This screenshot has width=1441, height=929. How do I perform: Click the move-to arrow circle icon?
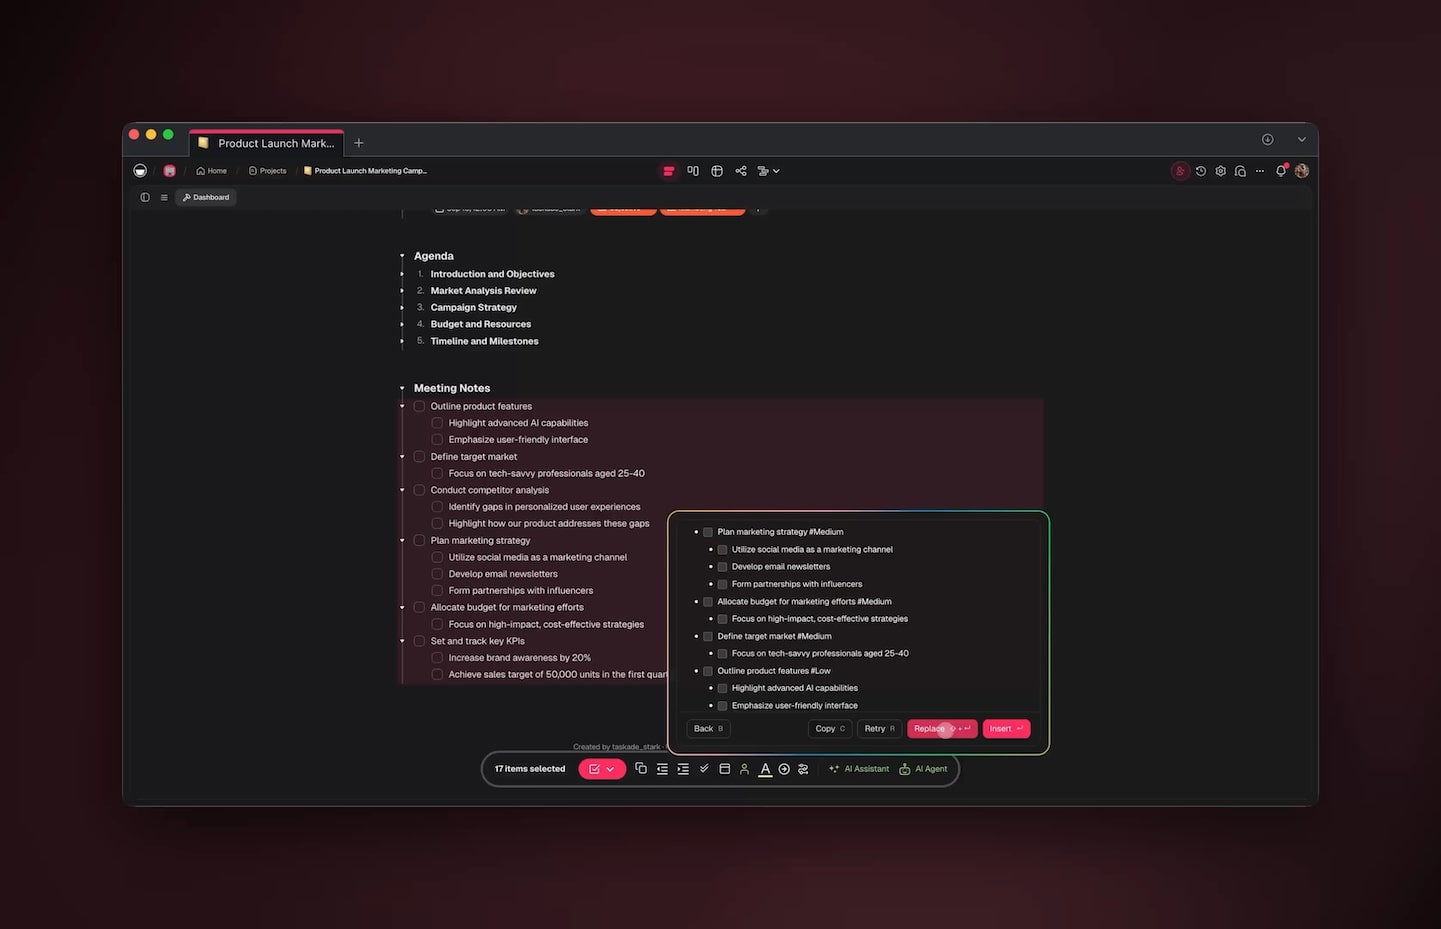[x=784, y=769]
